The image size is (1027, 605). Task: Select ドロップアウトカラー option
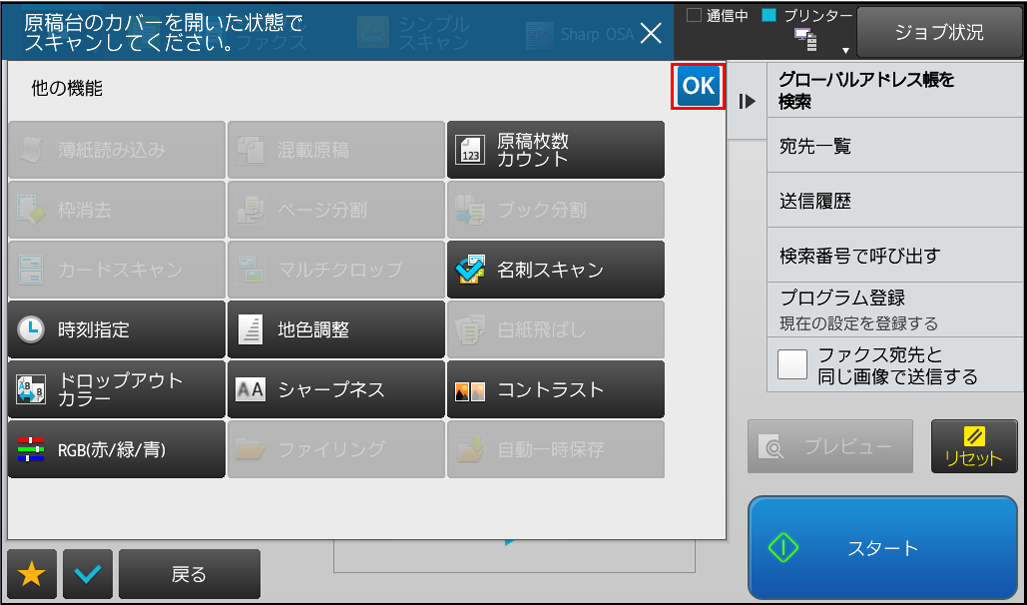(x=117, y=390)
